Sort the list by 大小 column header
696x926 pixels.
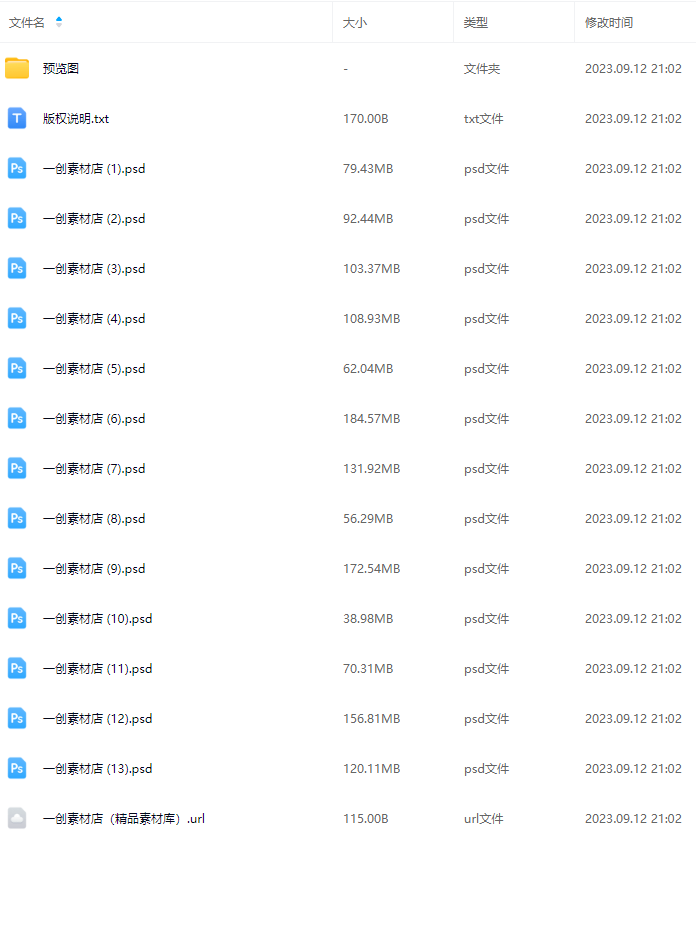355,22
